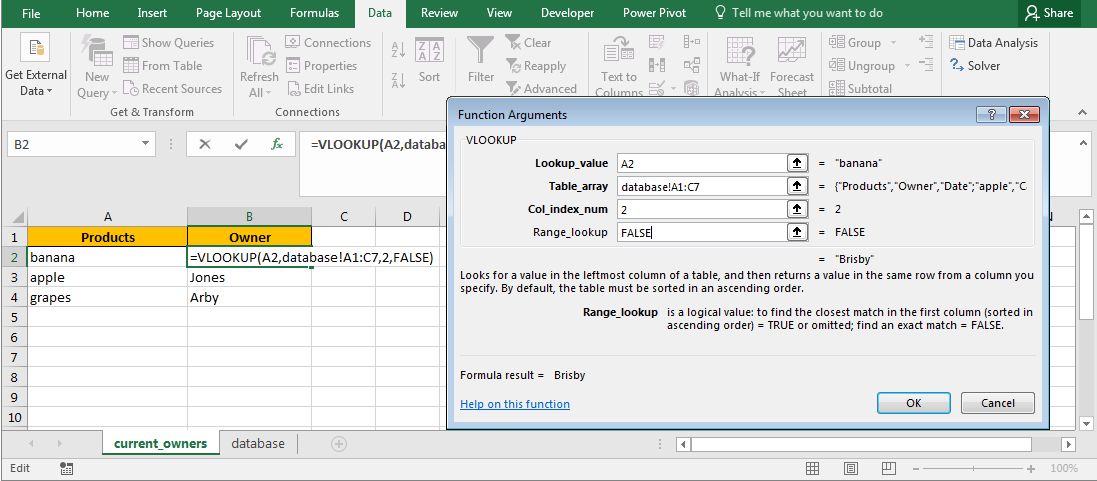The height and width of the screenshot is (481, 1097).
Task: Click the Lookup_value input field
Action: click(x=702, y=163)
